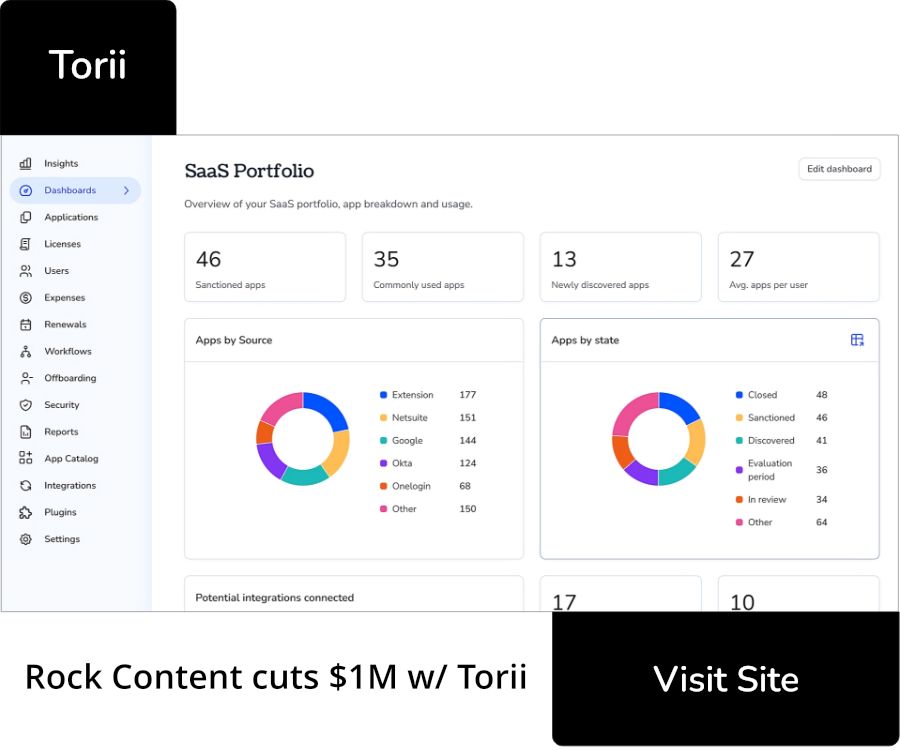Image resolution: width=900 pixels, height=750 pixels.
Task: Click the purple Okta legend swatch
Action: click(x=383, y=464)
